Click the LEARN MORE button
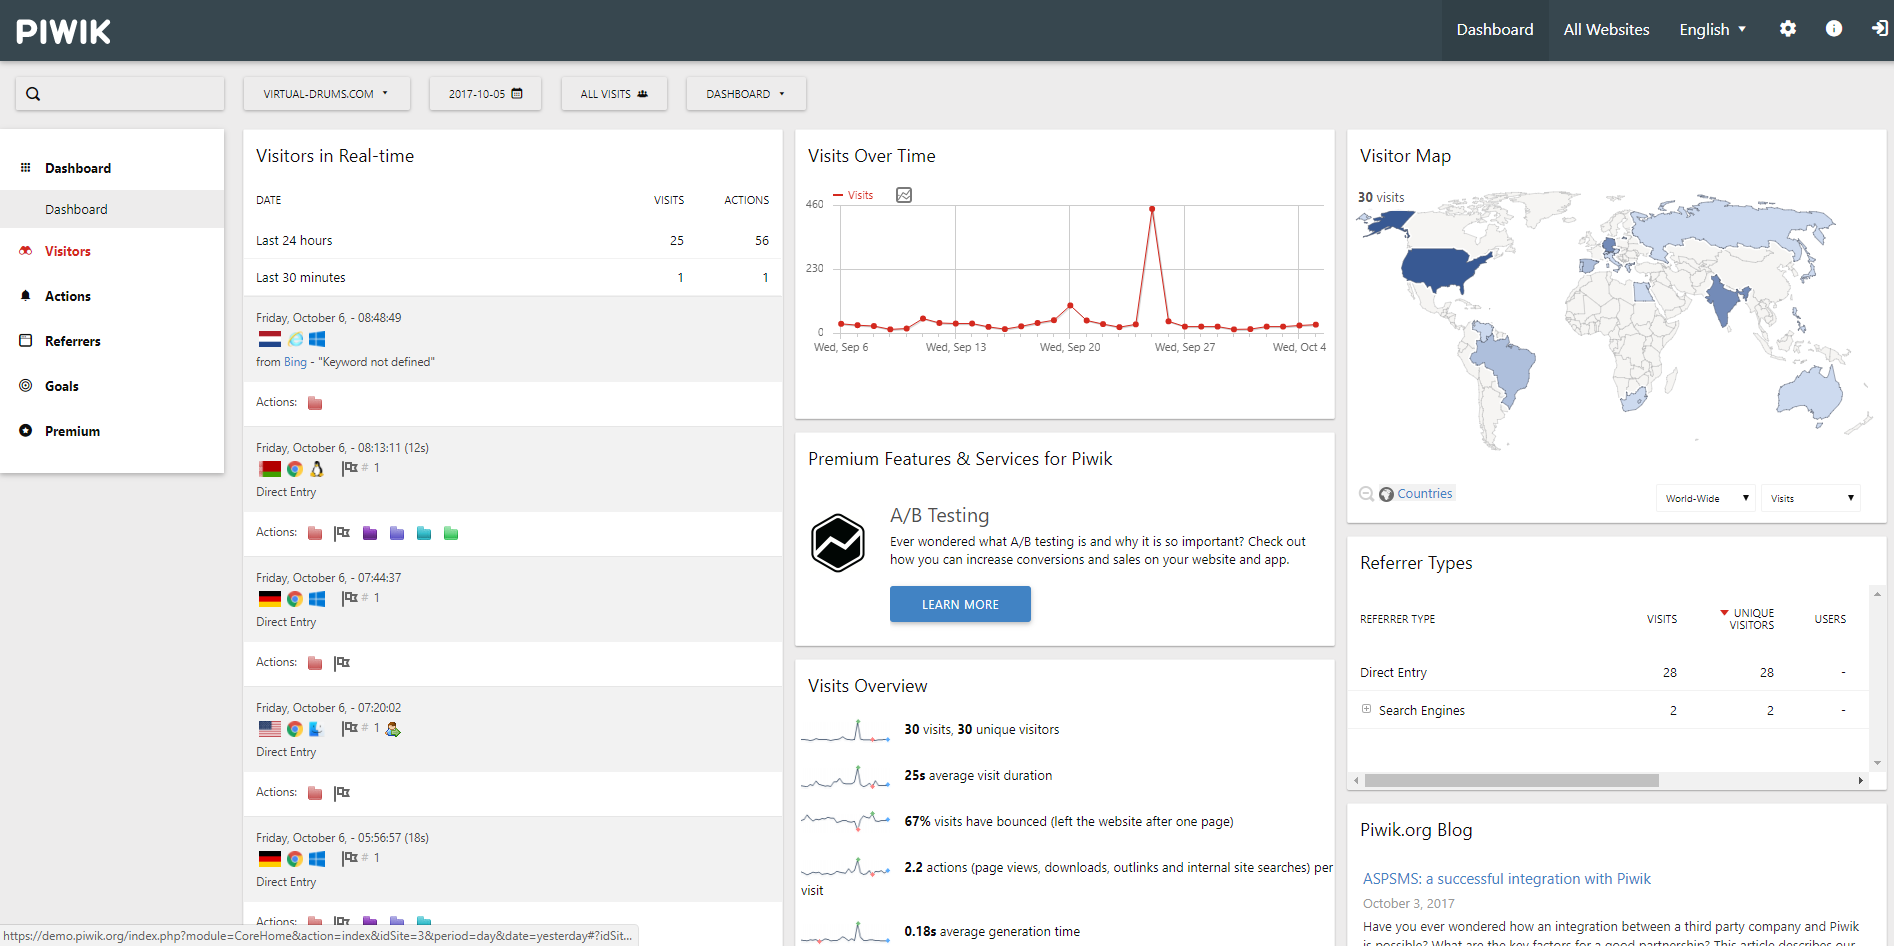The image size is (1894, 946). (x=960, y=604)
